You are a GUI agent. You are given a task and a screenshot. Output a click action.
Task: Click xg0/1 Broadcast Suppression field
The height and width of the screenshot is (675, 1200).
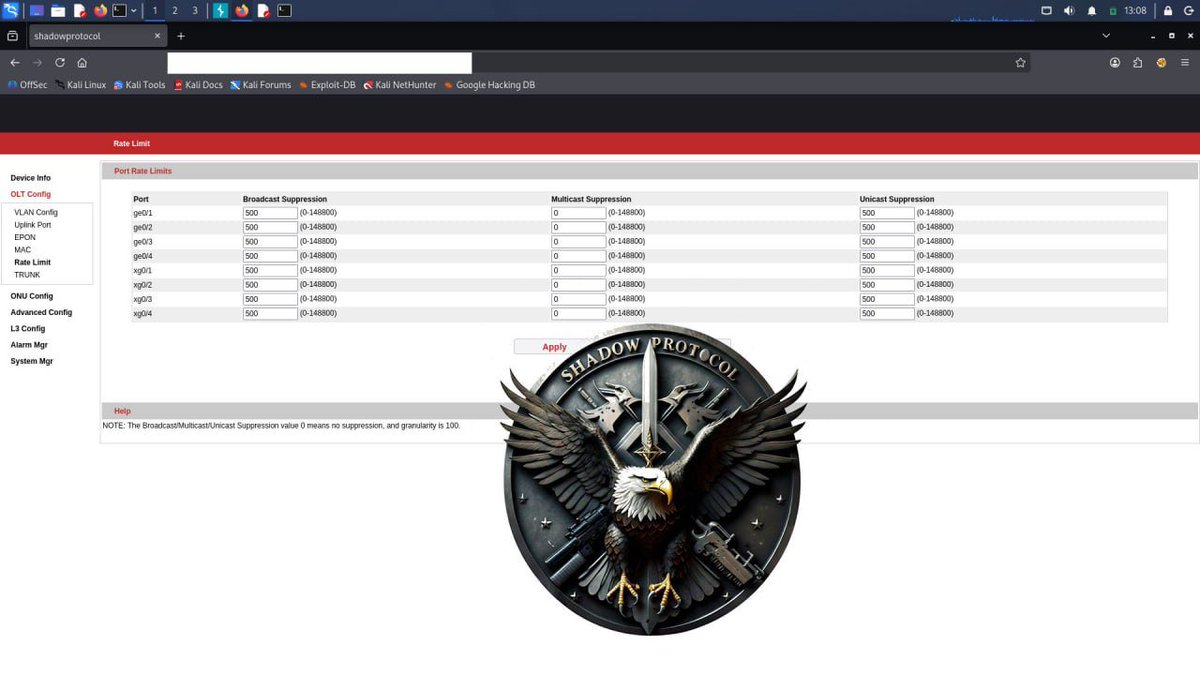point(270,270)
